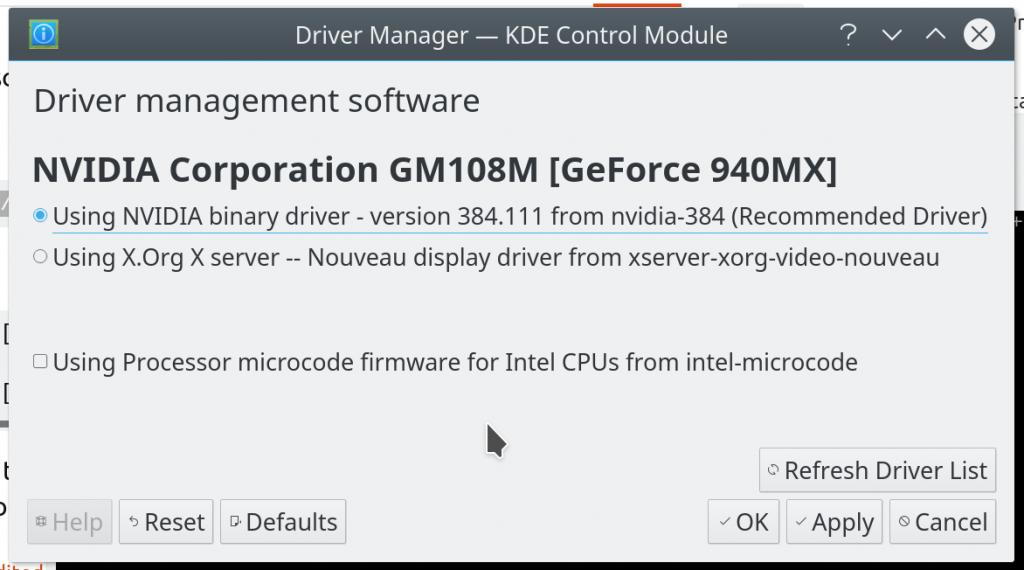Viewport: 1024px width, 570px height.
Task: Click the Apply button
Action: [833, 522]
